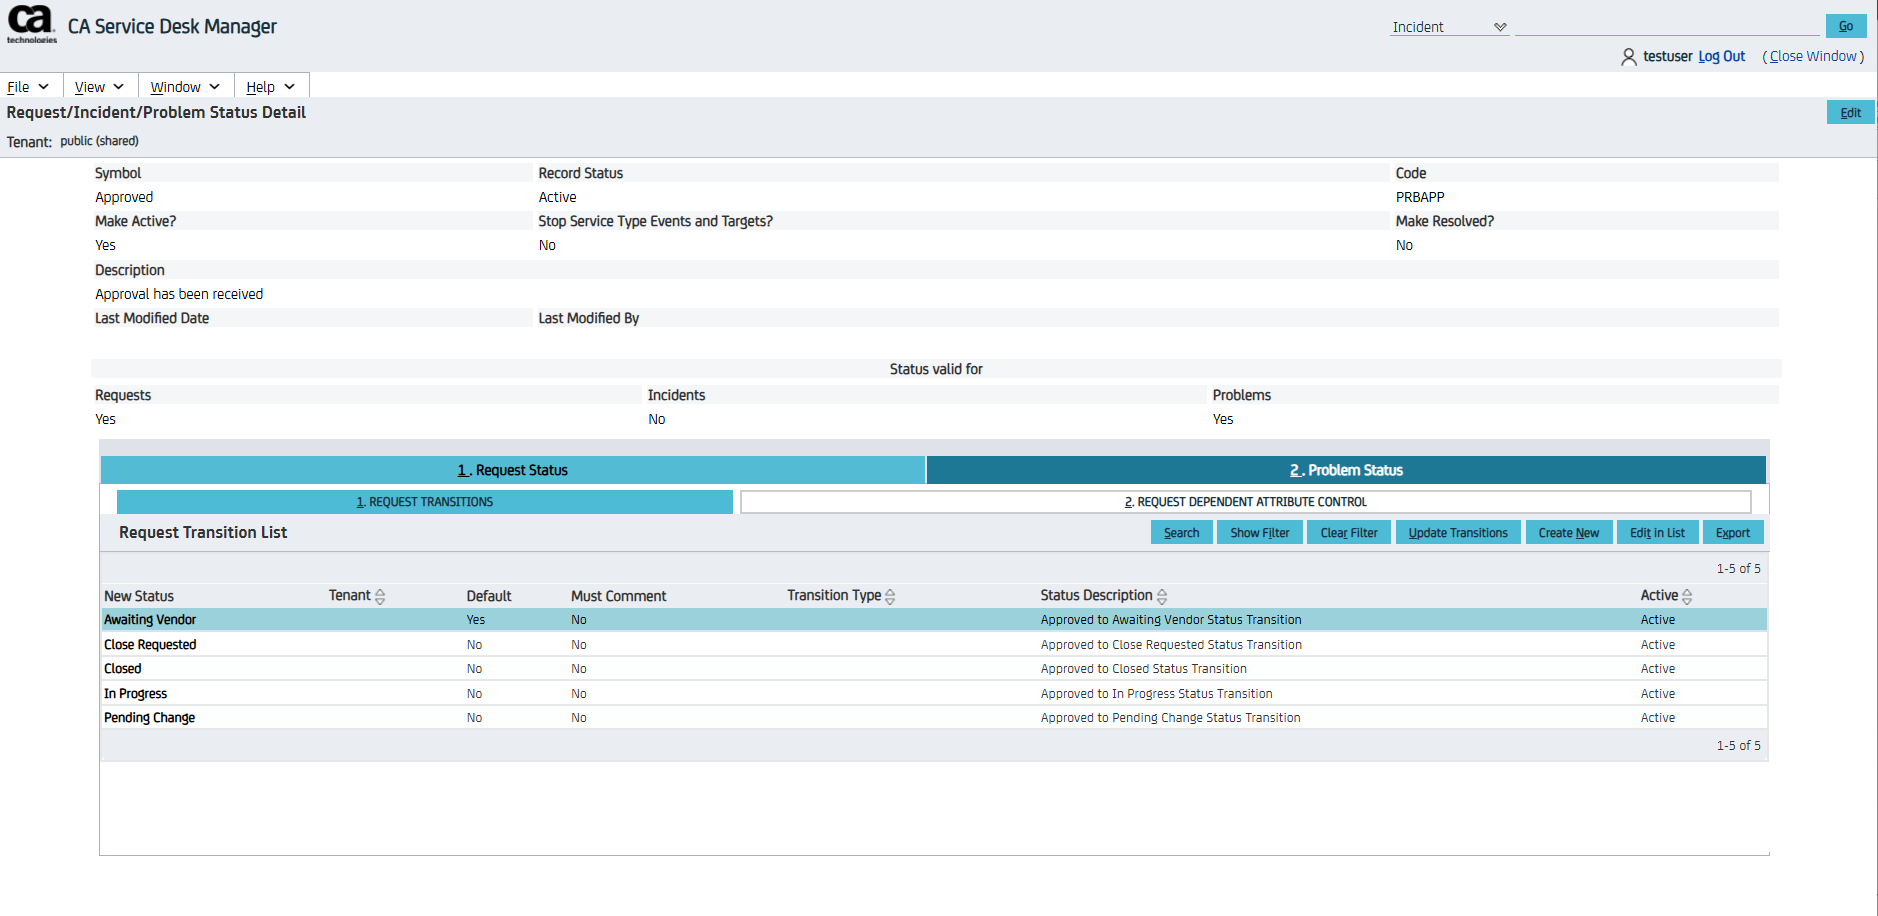Click the Export button
Image resolution: width=1878 pixels, height=916 pixels.
1732,533
